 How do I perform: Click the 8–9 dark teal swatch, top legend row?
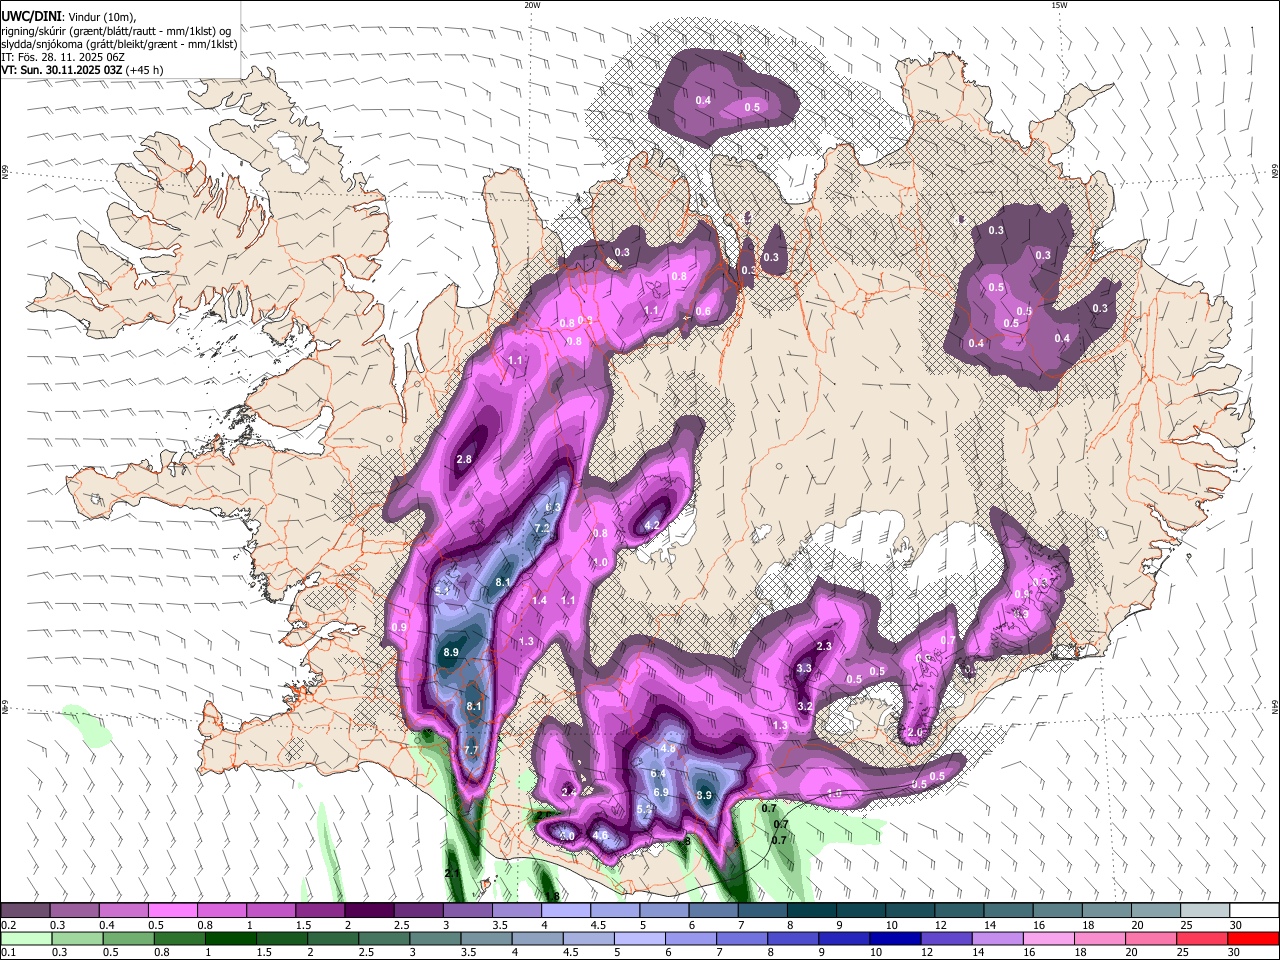click(812, 911)
